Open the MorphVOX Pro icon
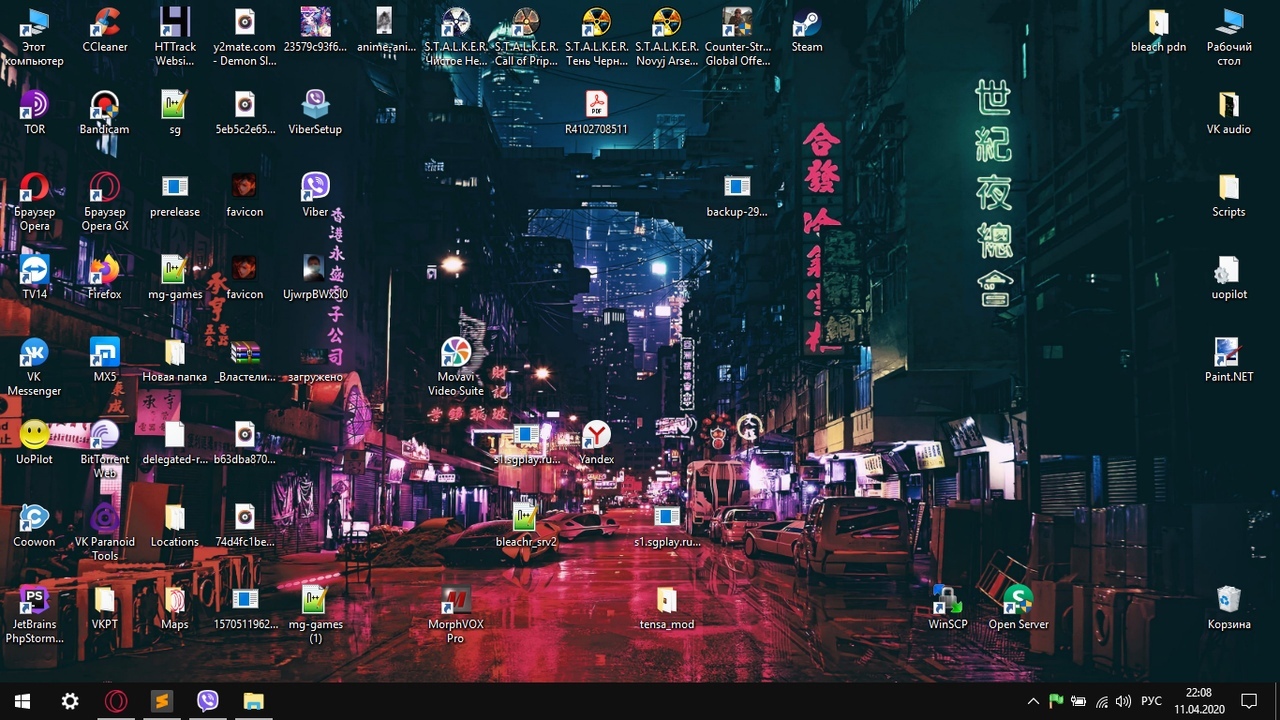The width and height of the screenshot is (1280, 720). (456, 601)
